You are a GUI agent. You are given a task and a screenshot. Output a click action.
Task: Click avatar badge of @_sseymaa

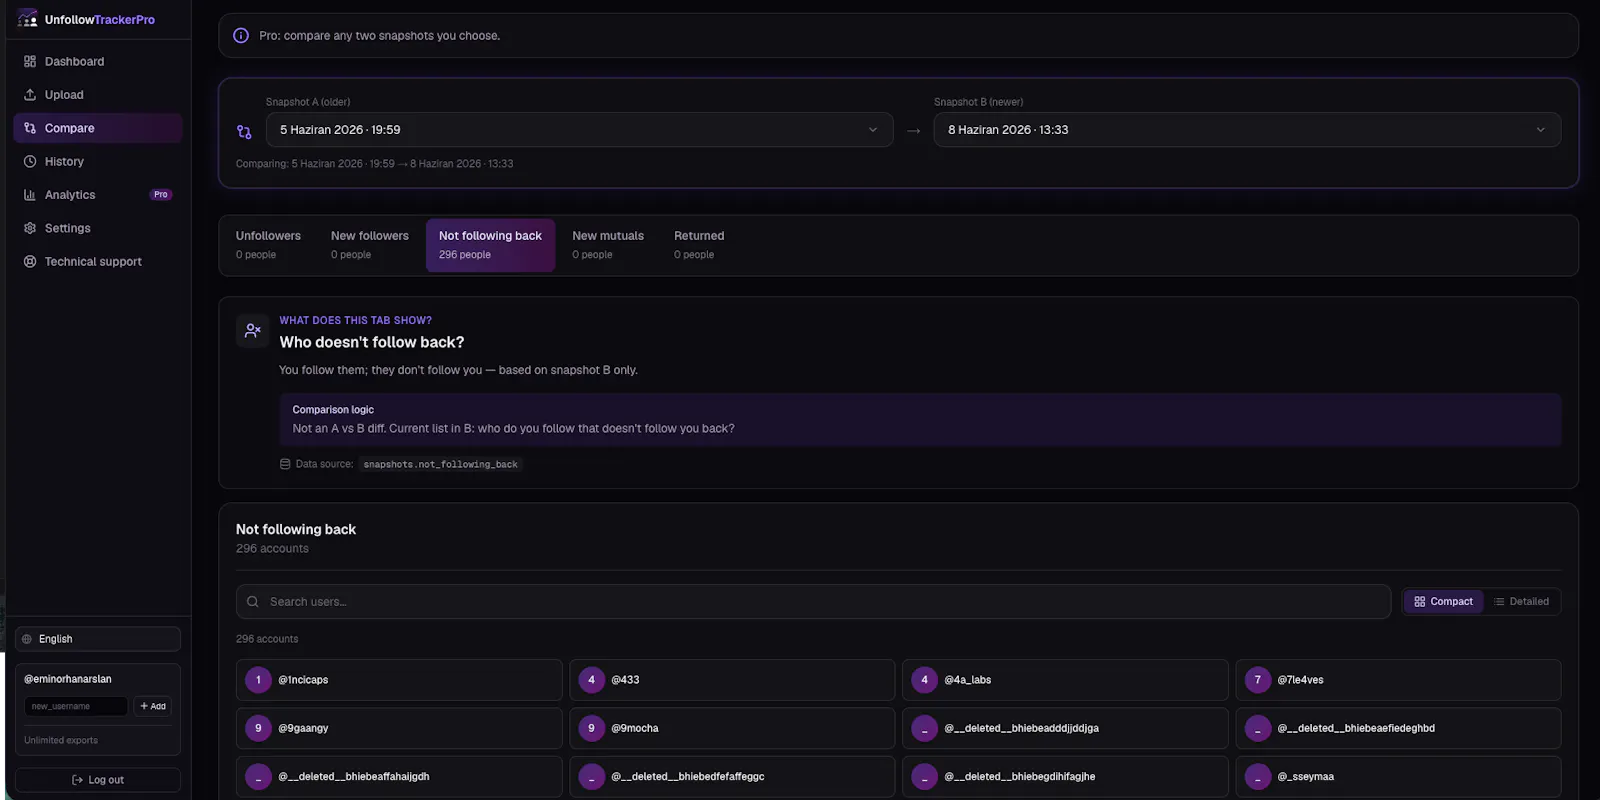pos(1257,777)
